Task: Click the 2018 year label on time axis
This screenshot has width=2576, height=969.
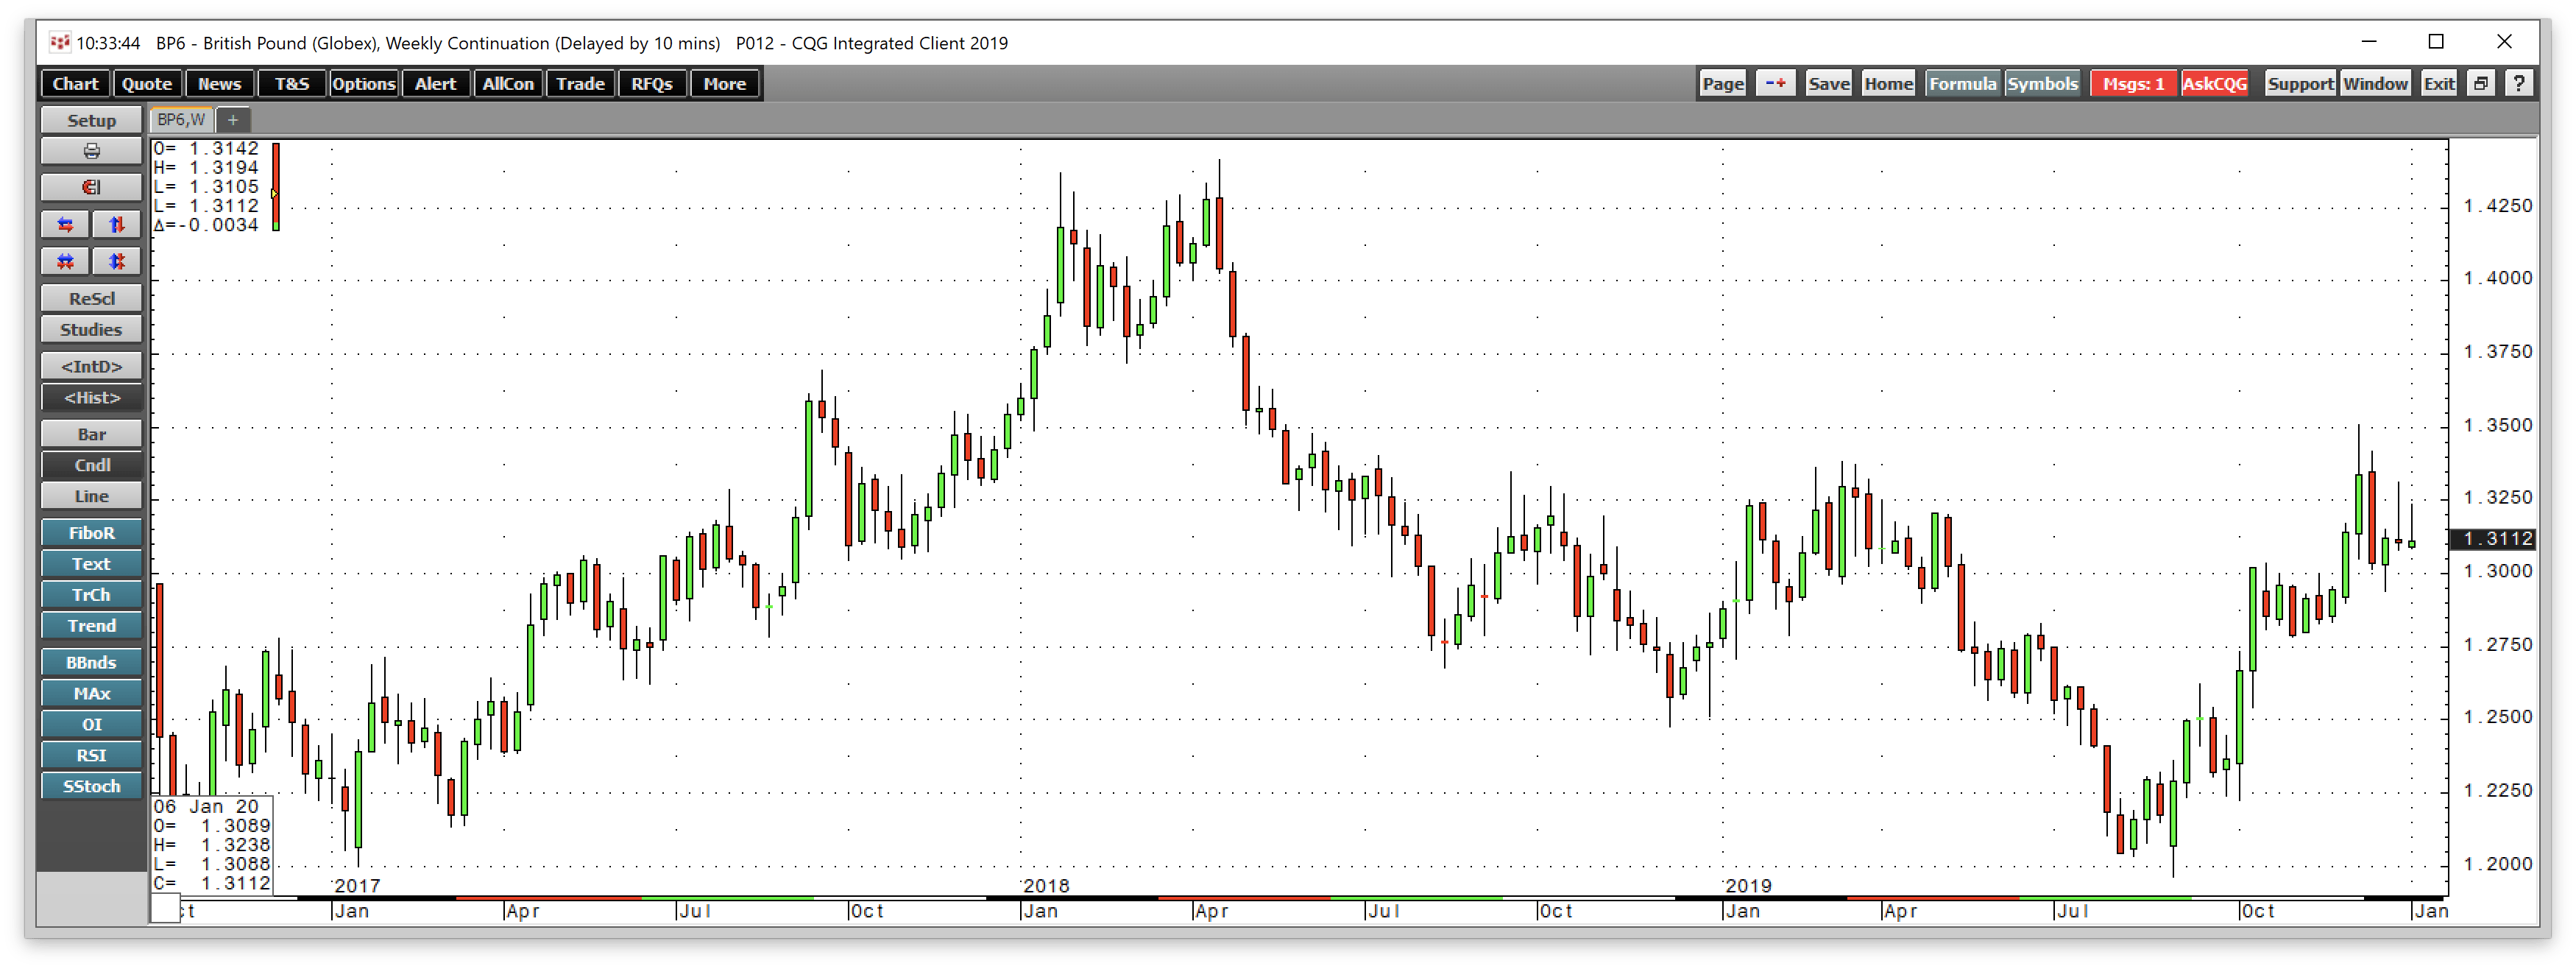Action: pyautogui.click(x=1046, y=886)
